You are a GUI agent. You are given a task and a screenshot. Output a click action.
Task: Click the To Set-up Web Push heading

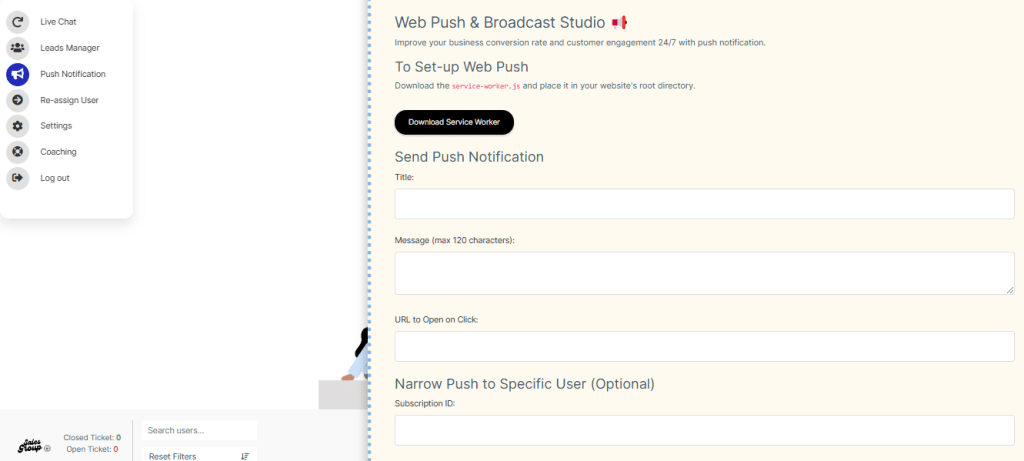[x=461, y=67]
